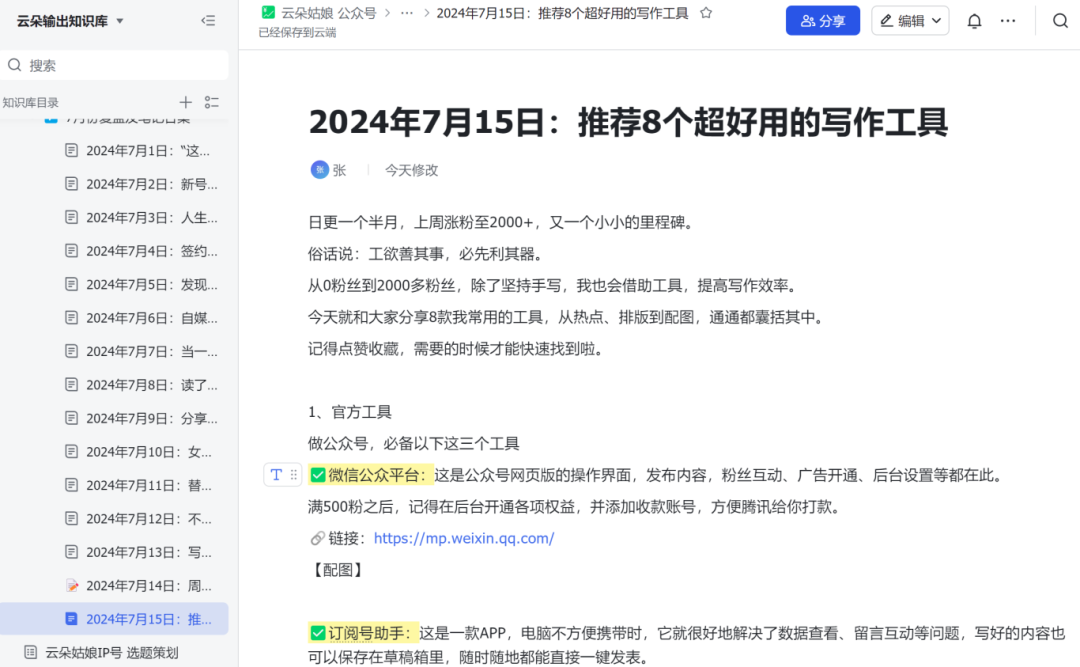Click the green 云朵姑娘 公众号 breadcrumb icon
This screenshot has height=667, width=1080.
coord(268,13)
